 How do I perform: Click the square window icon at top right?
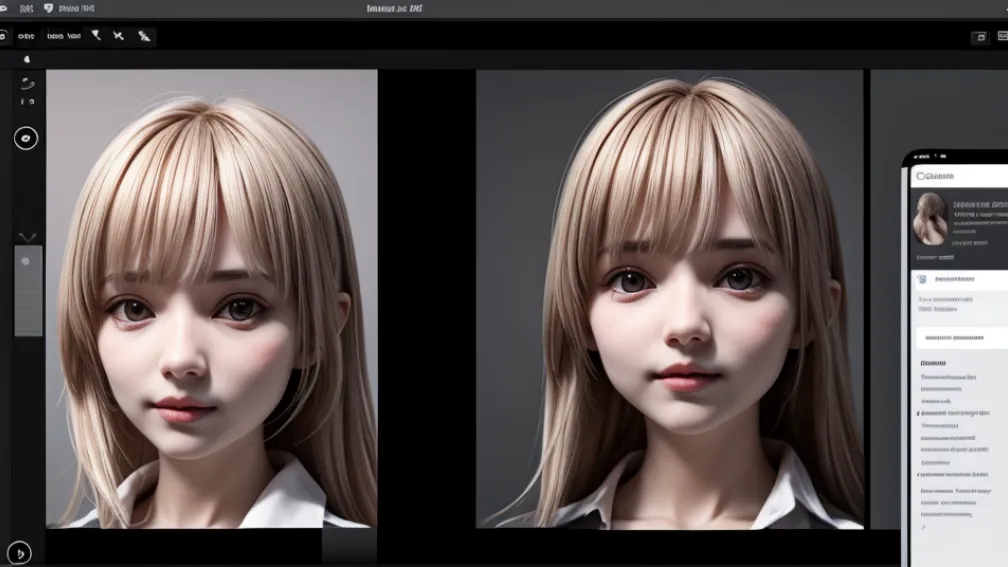point(980,37)
